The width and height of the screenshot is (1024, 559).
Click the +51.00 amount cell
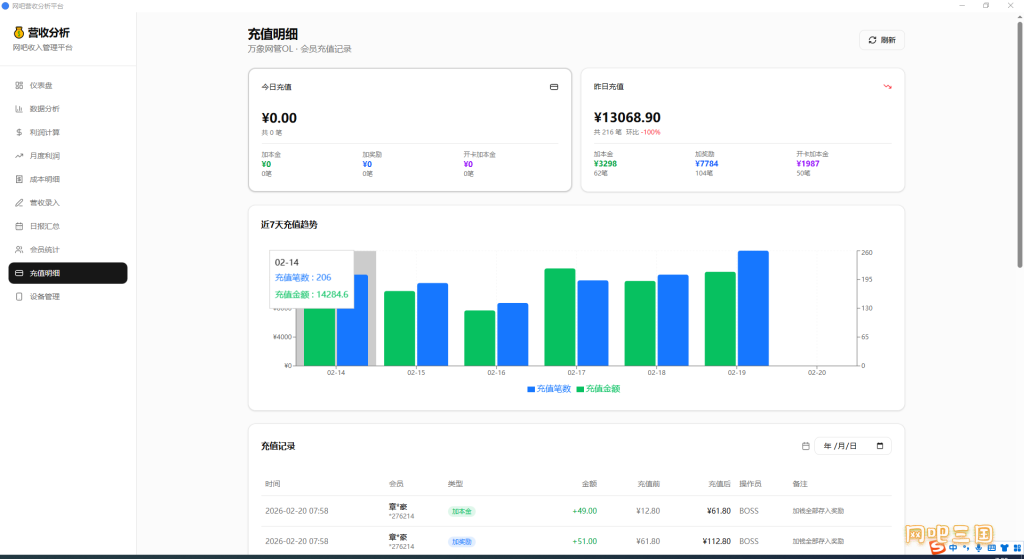(584, 541)
